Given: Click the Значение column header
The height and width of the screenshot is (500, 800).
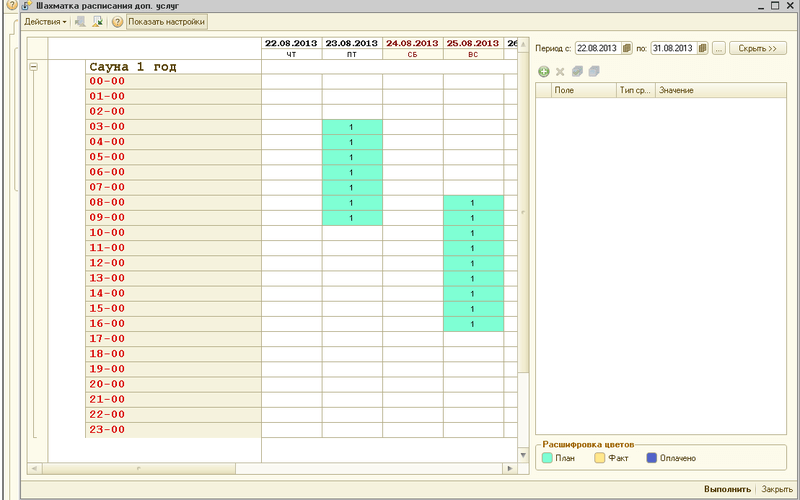Looking at the screenshot, I should (676, 90).
